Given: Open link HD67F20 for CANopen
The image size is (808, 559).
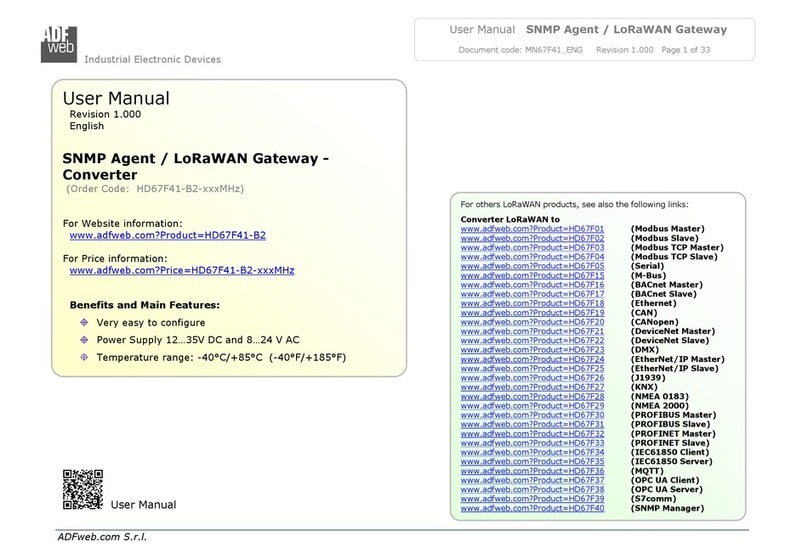Looking at the screenshot, I should click(532, 321).
